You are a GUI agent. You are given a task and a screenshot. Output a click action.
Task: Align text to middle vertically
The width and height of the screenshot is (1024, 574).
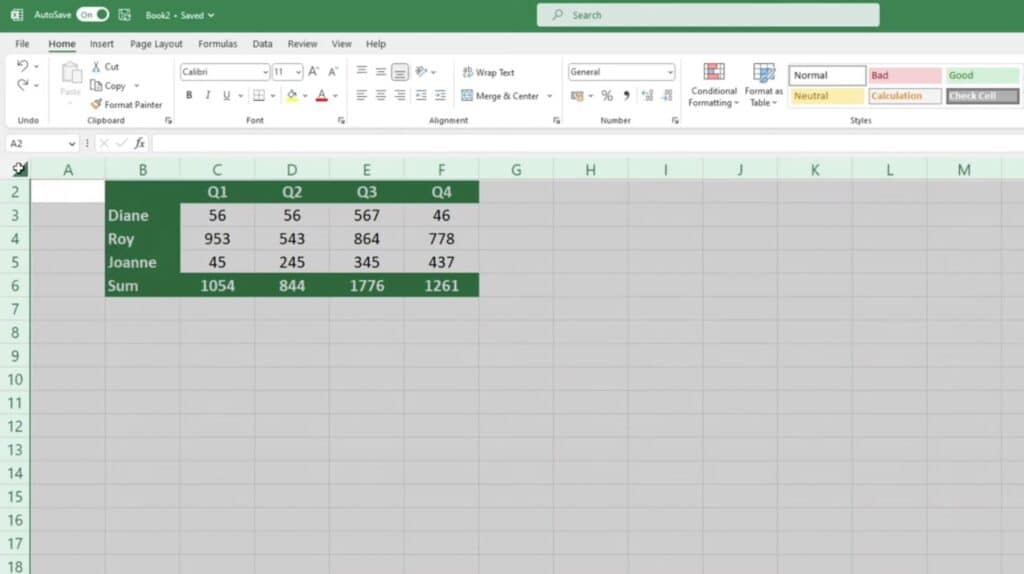[x=381, y=71]
